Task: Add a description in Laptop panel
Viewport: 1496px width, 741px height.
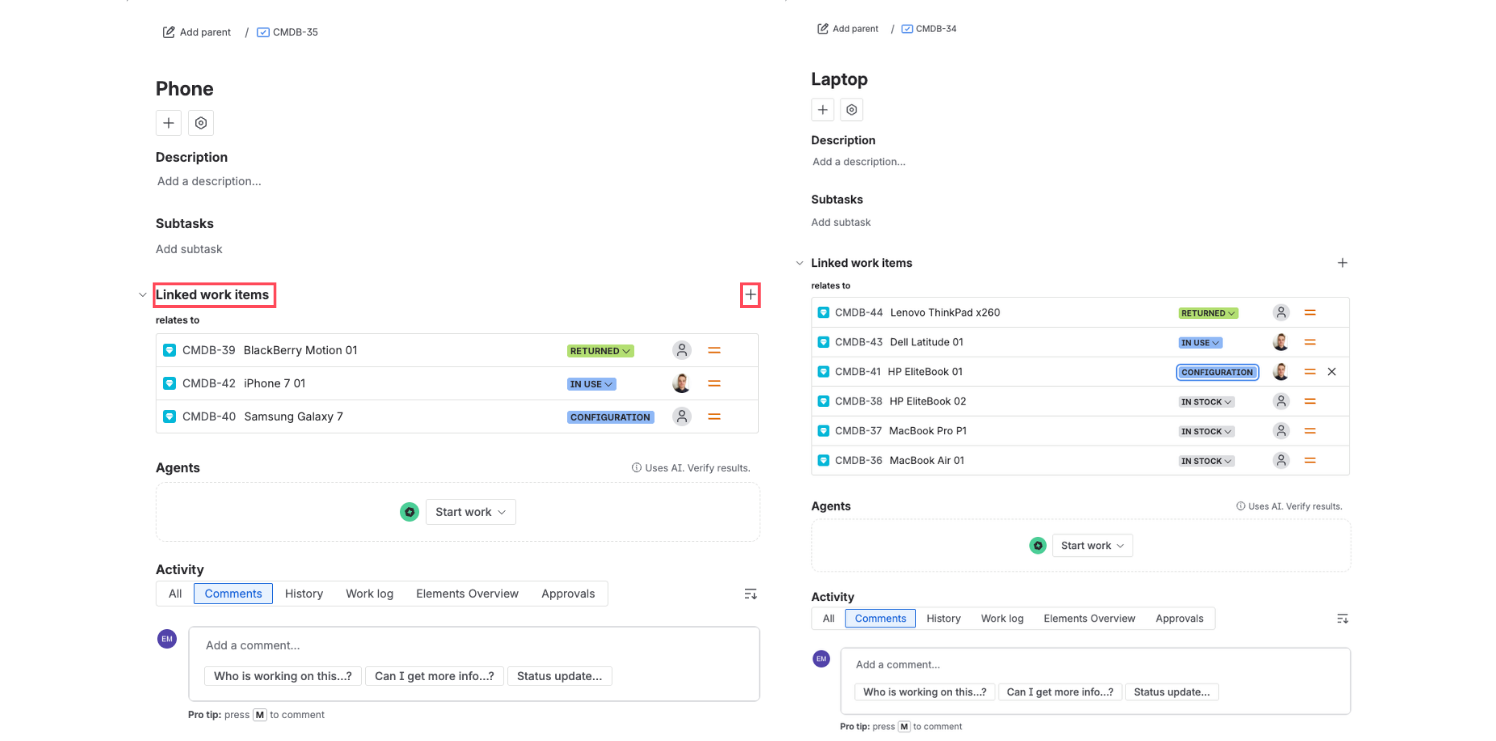Action: (x=859, y=162)
